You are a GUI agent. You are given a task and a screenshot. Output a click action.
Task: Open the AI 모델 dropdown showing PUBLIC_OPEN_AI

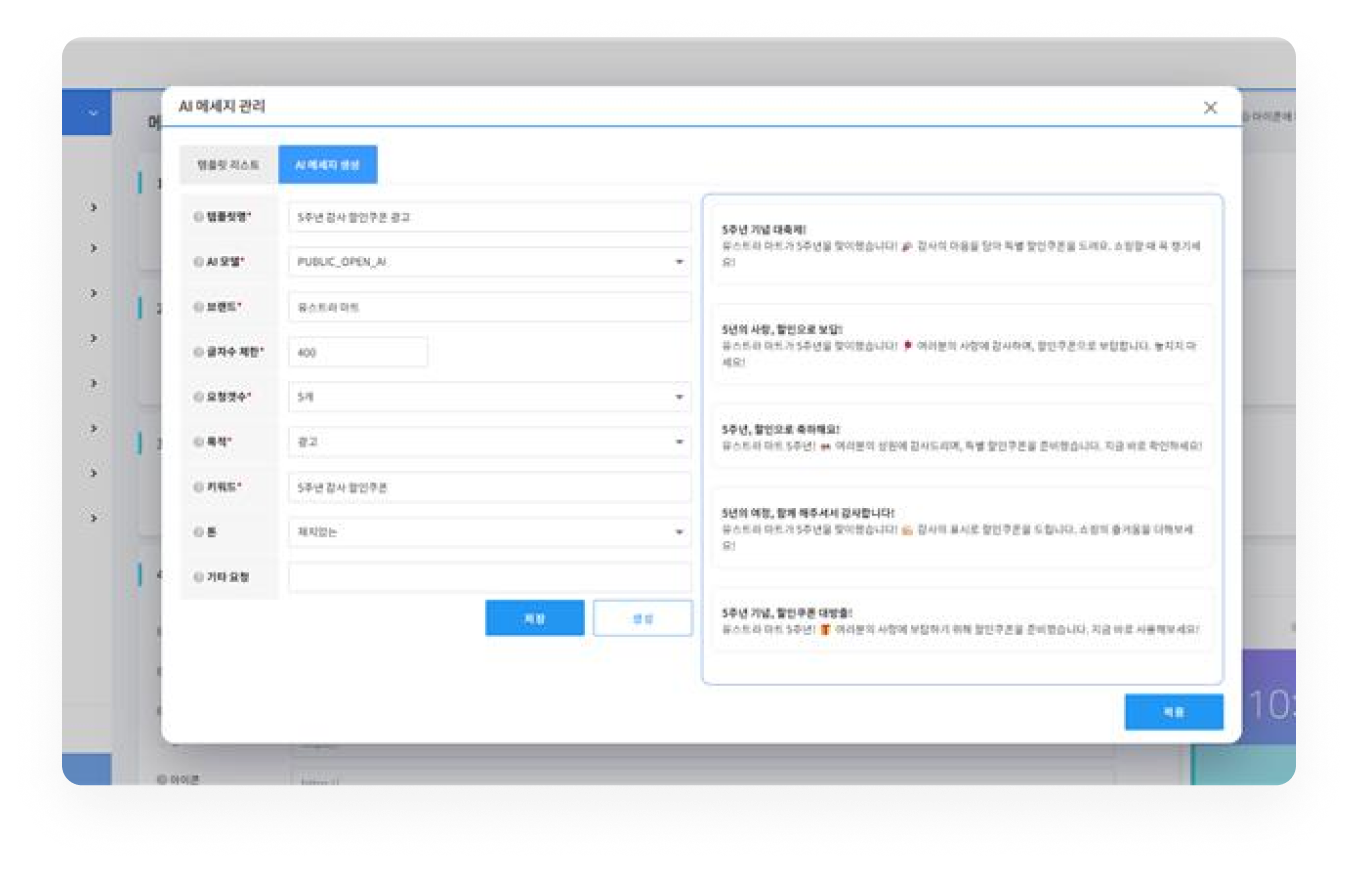pyautogui.click(x=489, y=262)
